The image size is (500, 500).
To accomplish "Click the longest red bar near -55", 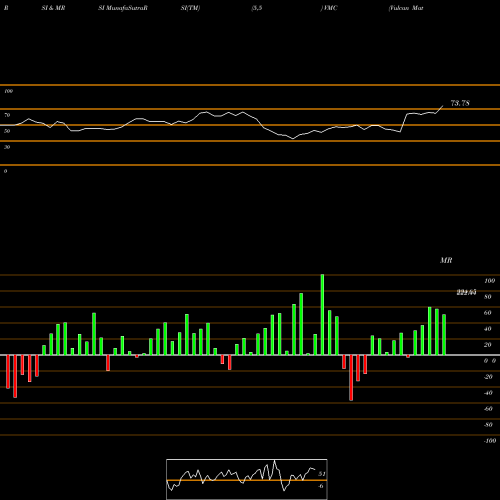I will click(x=351, y=378).
